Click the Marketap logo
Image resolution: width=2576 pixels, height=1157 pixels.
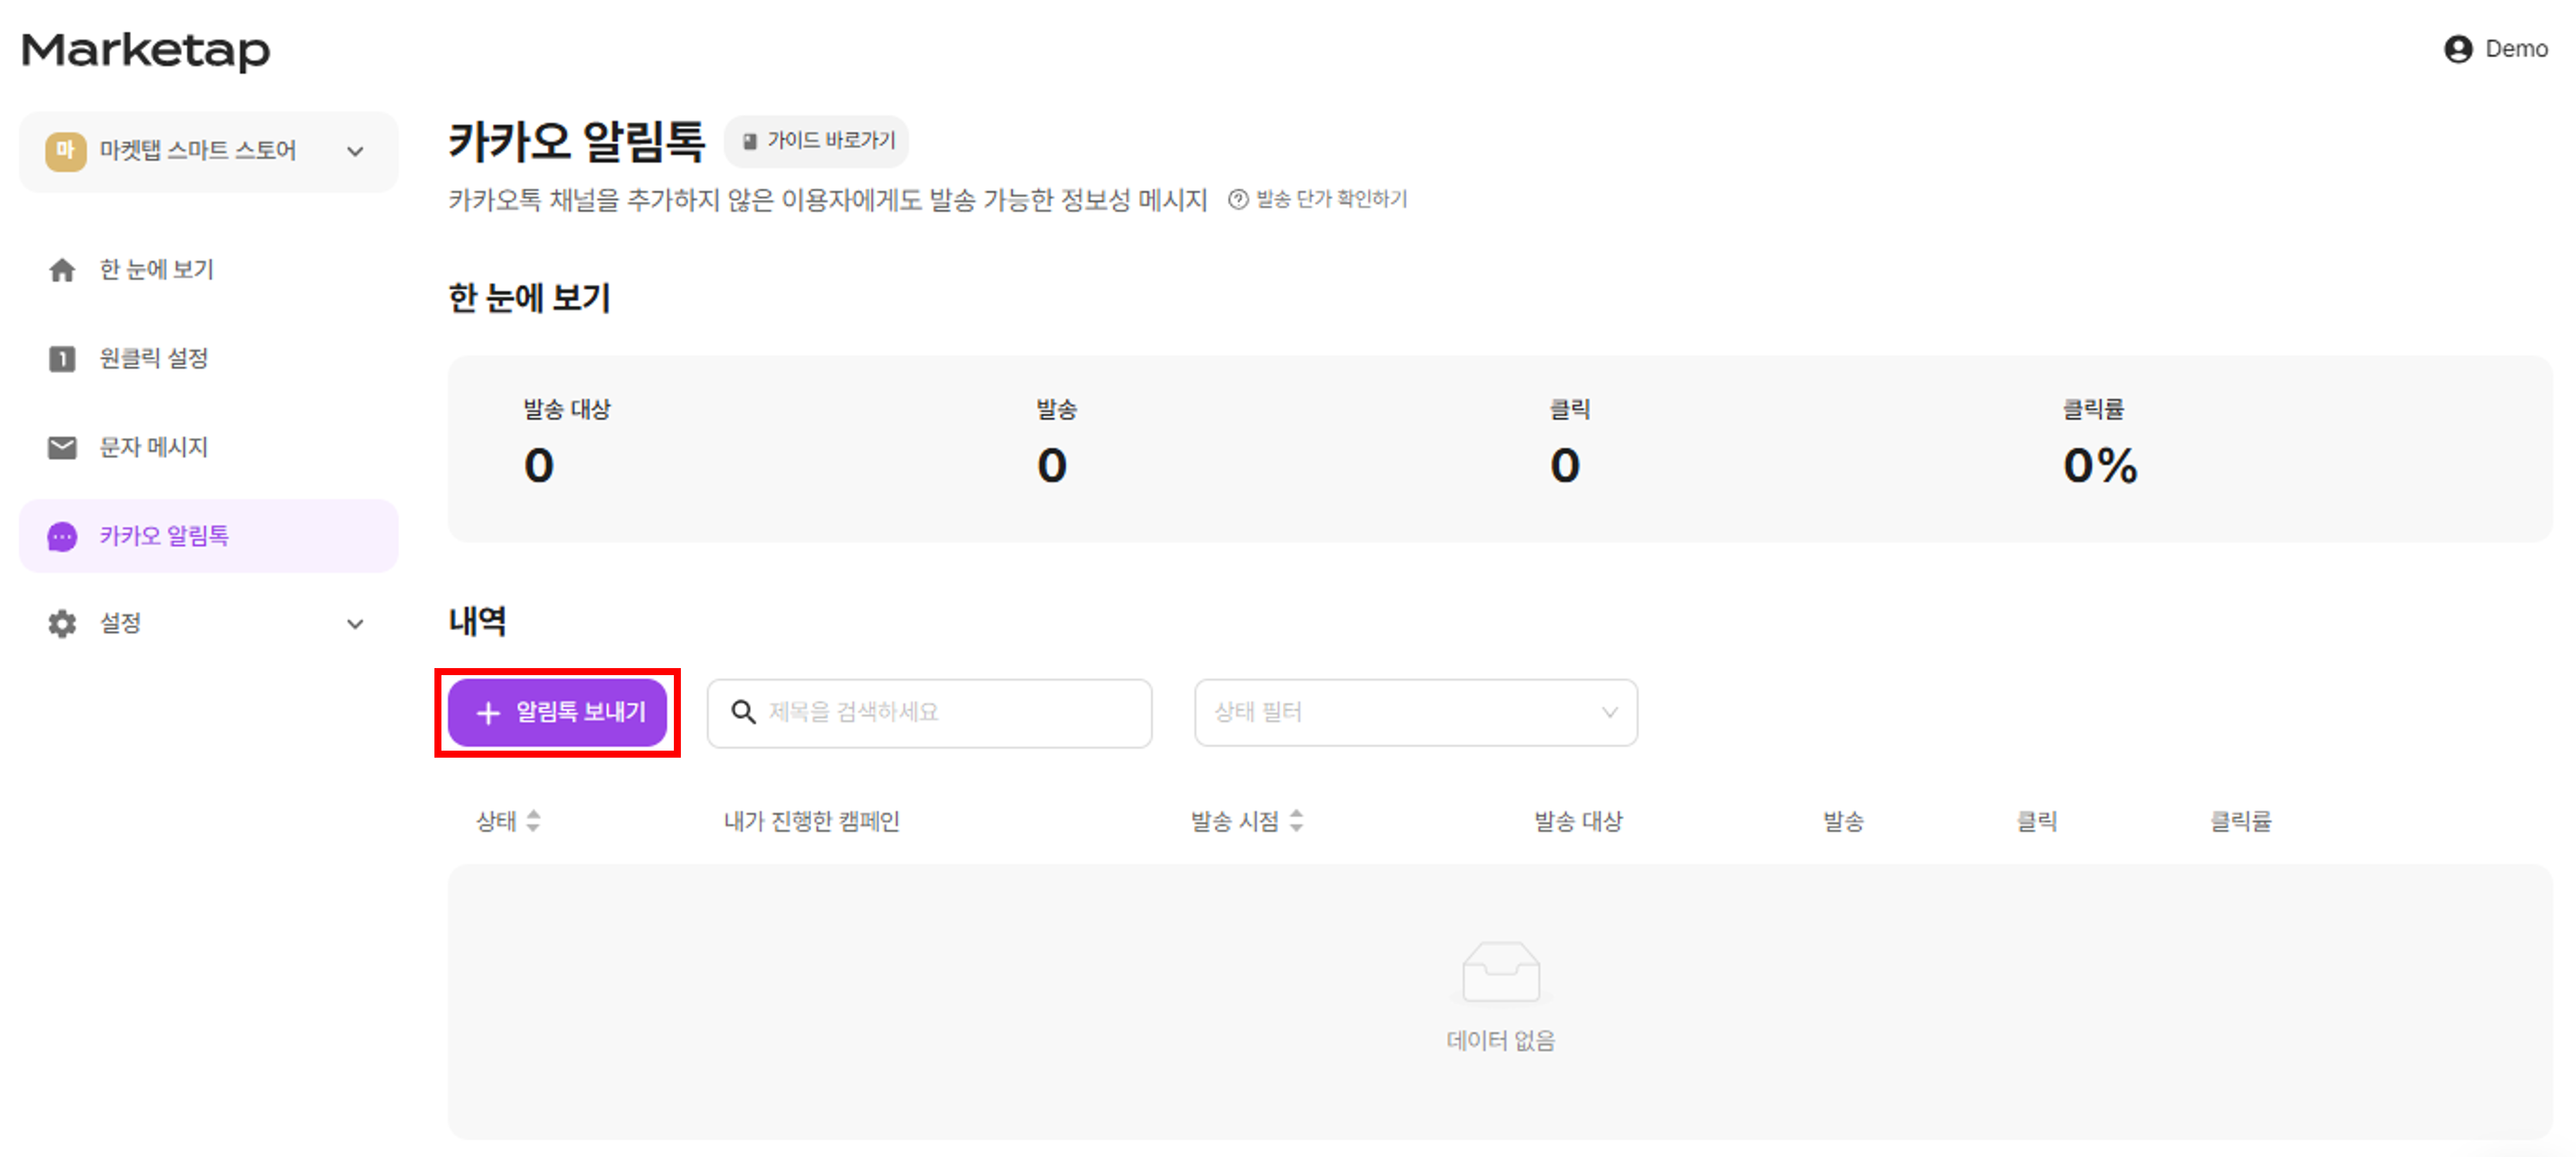point(146,50)
